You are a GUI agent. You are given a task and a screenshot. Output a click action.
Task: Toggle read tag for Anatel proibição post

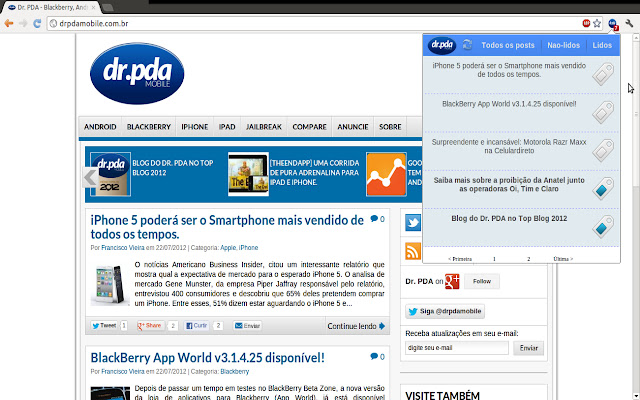point(603,189)
